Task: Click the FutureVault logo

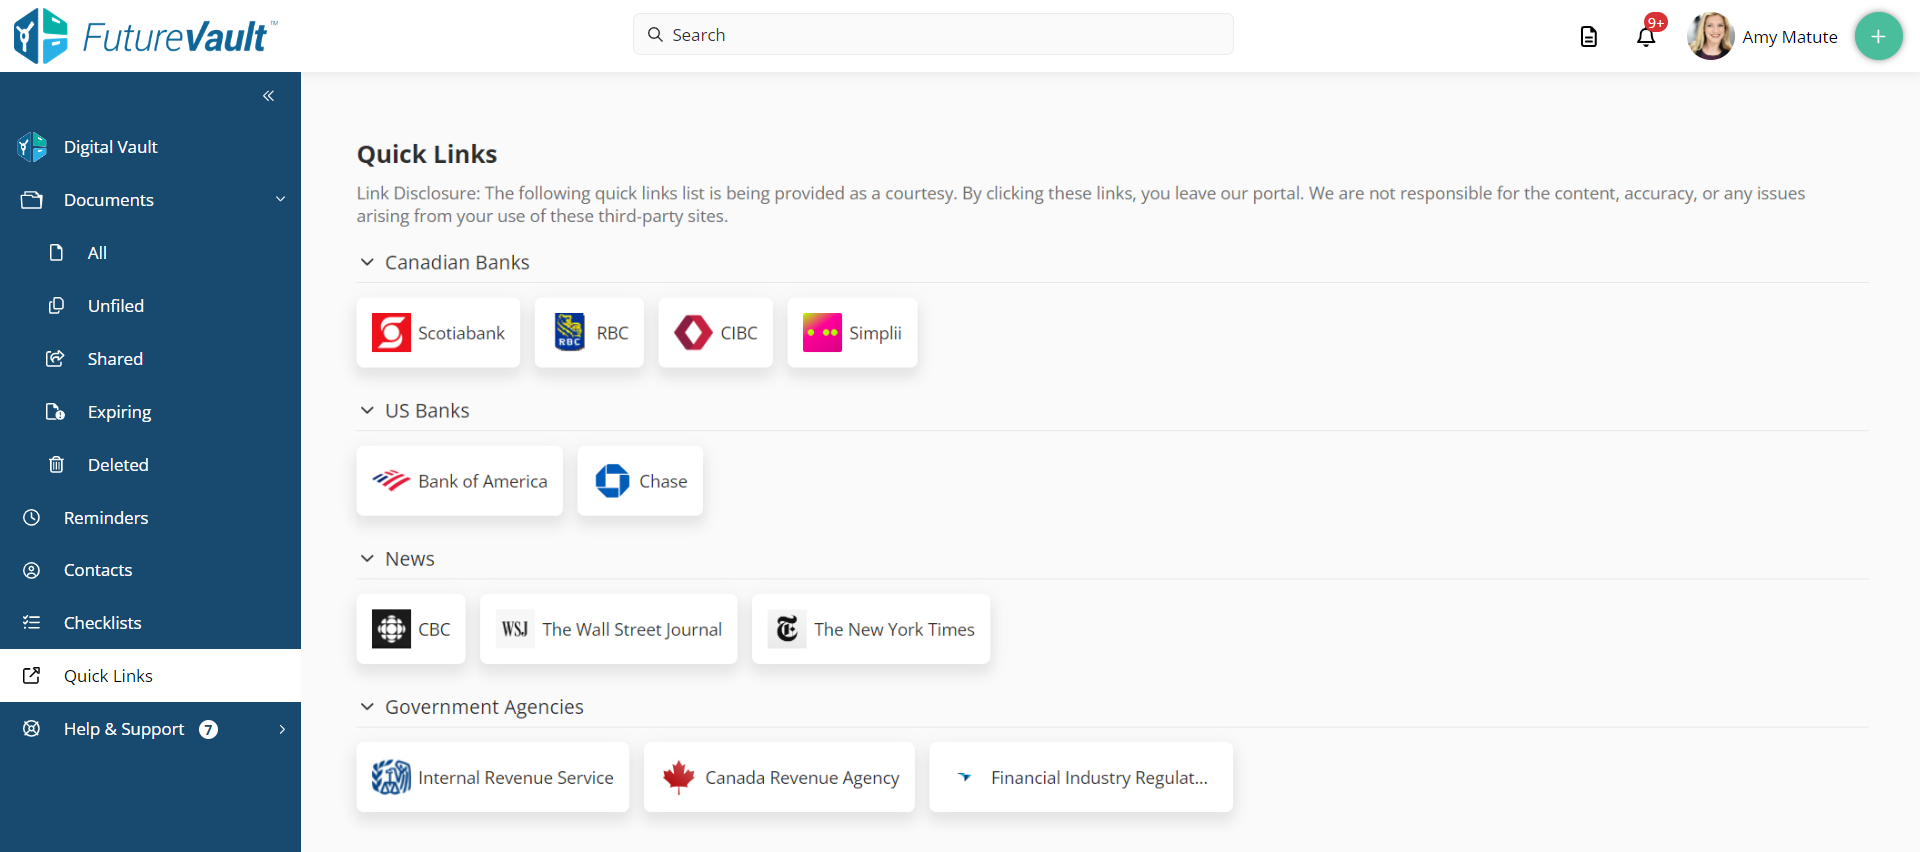Action: tap(145, 36)
